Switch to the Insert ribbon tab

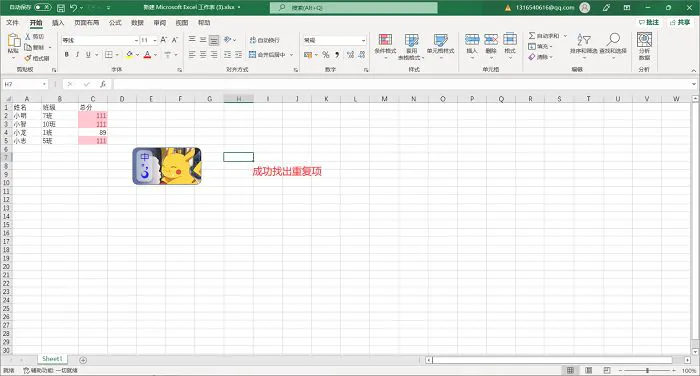(x=58, y=23)
